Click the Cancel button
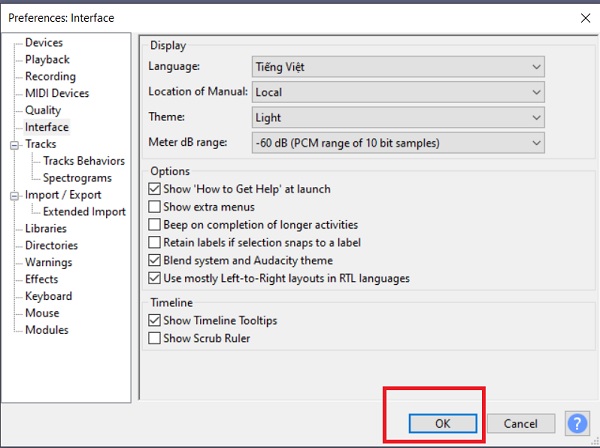Viewport: 600px width, 448px height. point(520,424)
